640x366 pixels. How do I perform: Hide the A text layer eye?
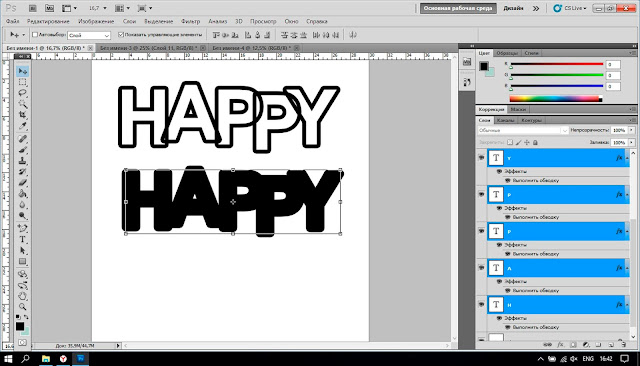point(482,268)
